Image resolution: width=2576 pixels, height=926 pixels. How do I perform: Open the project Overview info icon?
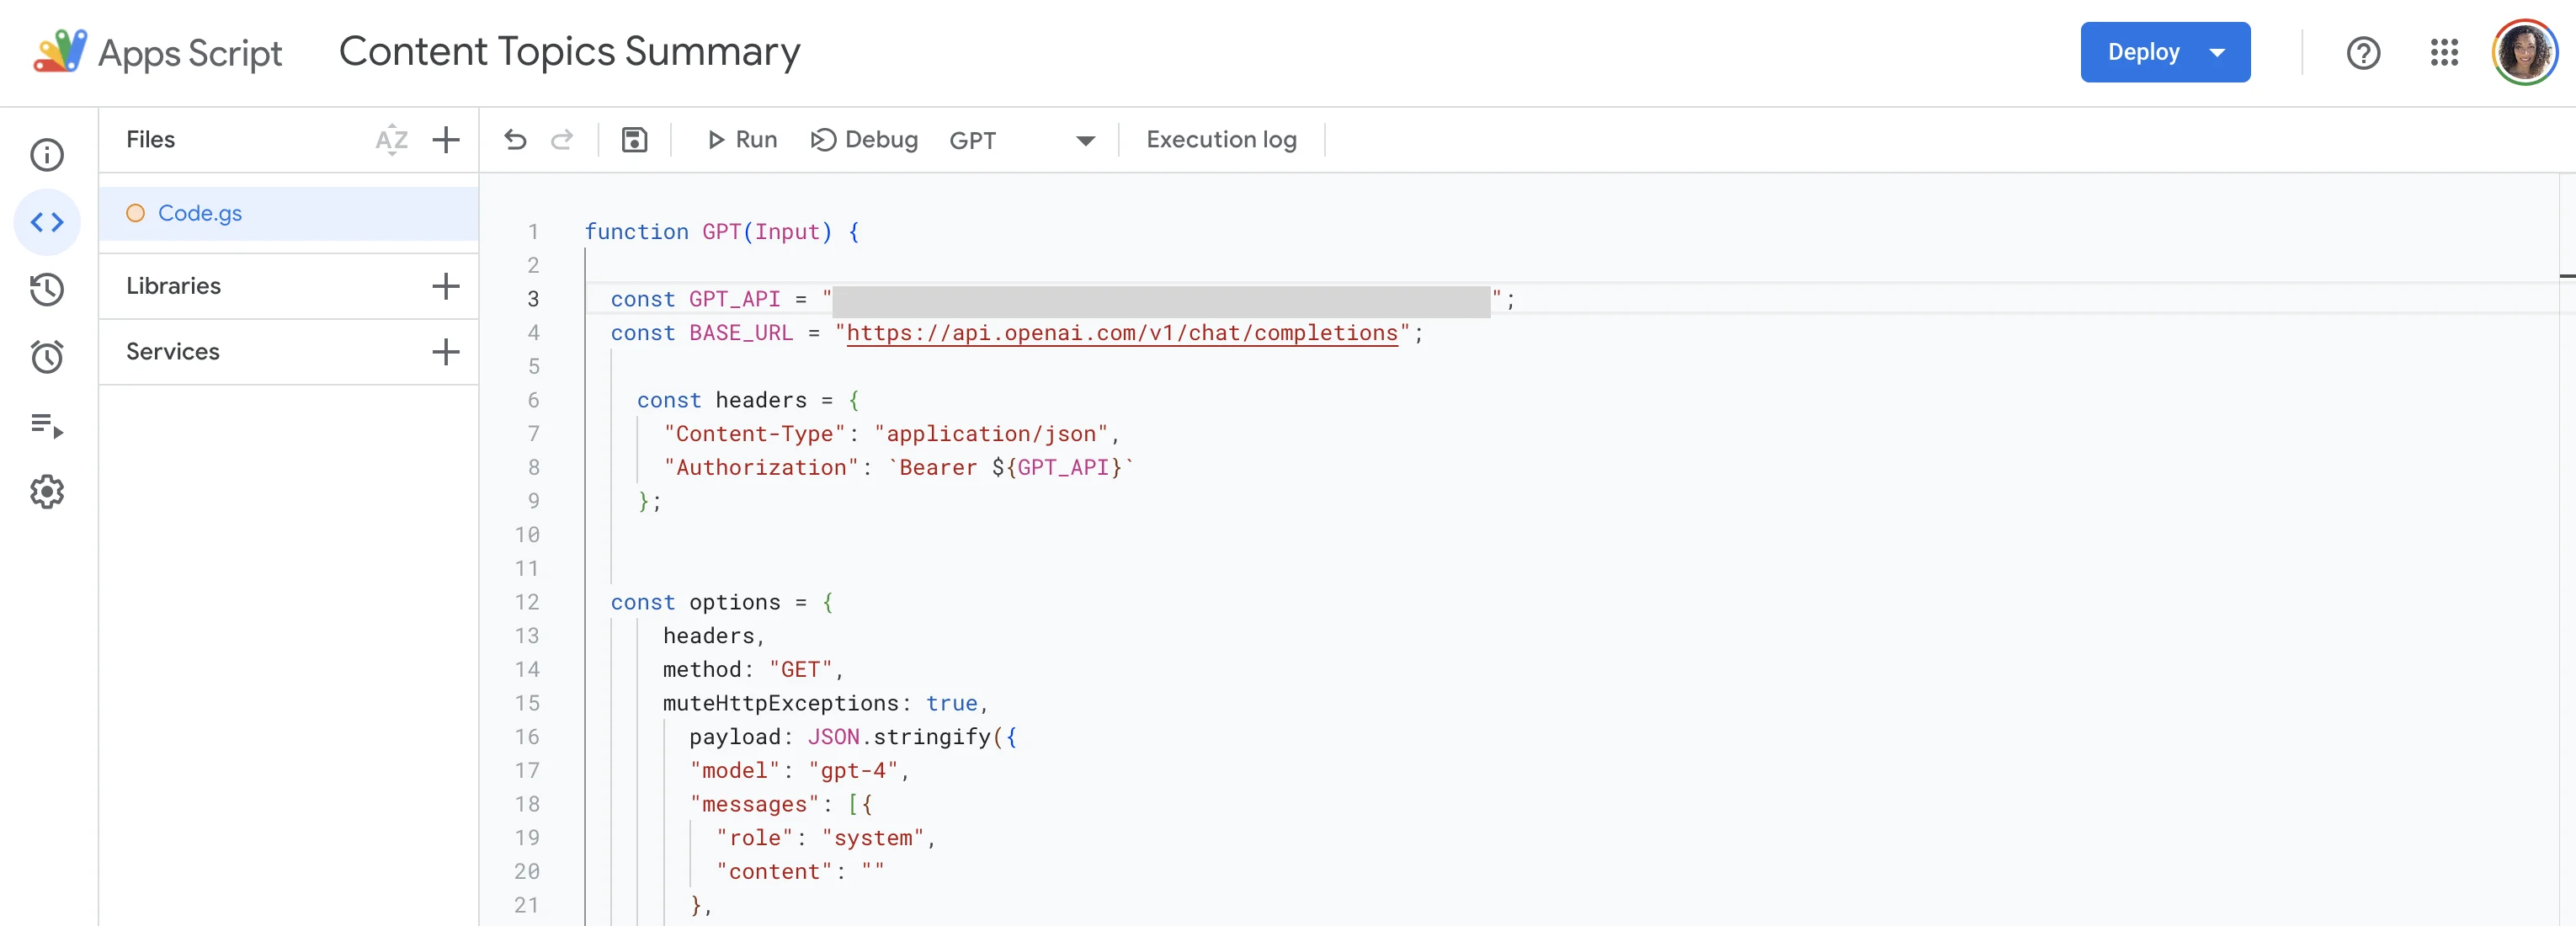click(x=47, y=155)
